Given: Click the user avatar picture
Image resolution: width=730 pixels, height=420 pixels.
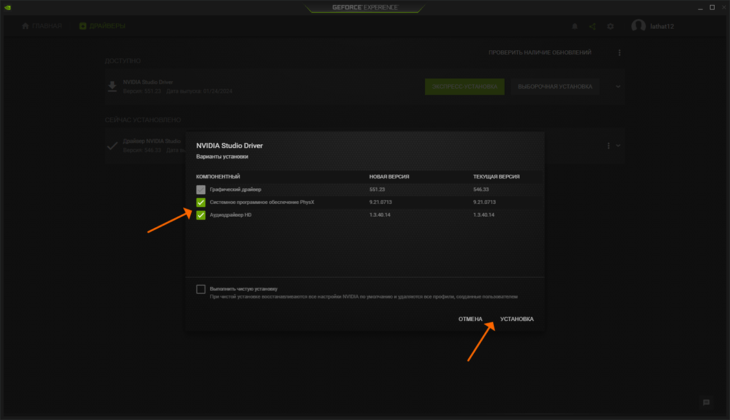Looking at the screenshot, I should (x=638, y=26).
